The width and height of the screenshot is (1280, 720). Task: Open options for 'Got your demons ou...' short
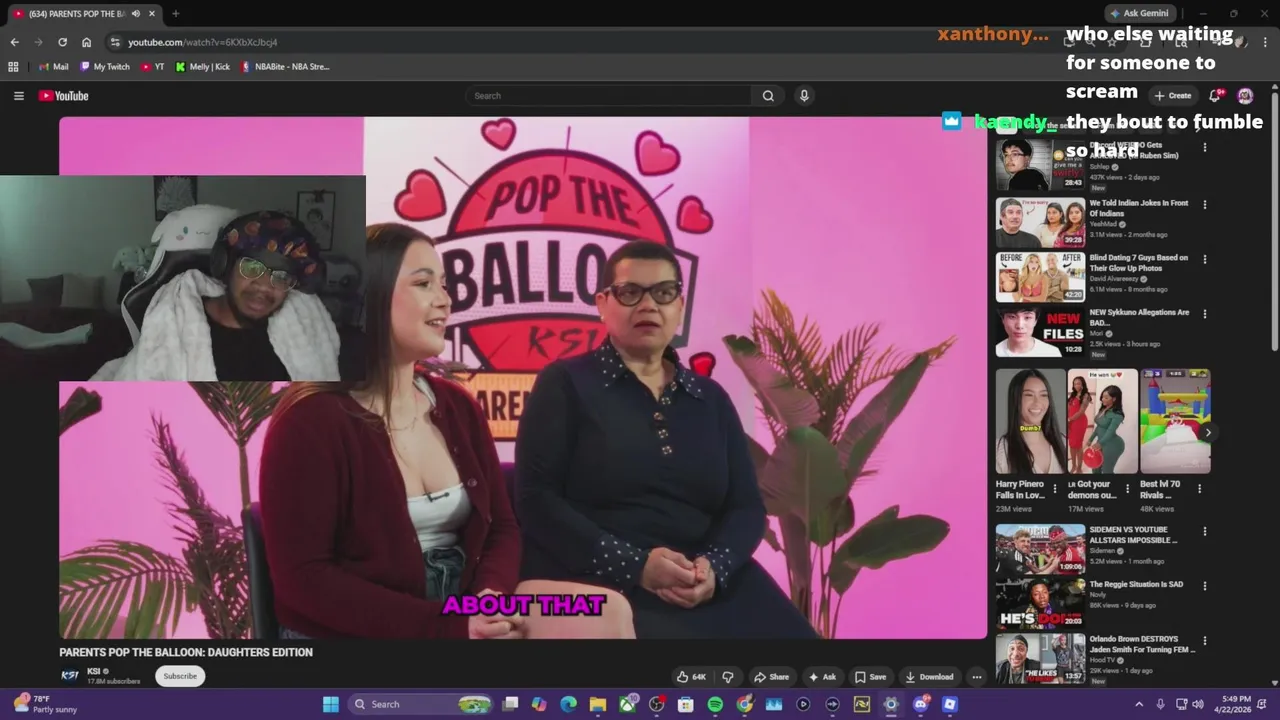tap(1127, 489)
